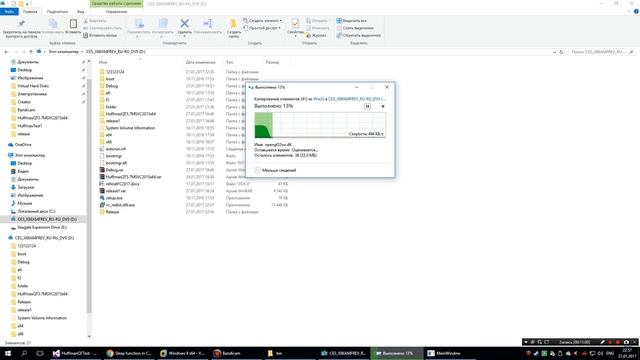This screenshot has width=640, height=360.
Task: Open History (Журнал) in ribbon
Action: [316, 36]
